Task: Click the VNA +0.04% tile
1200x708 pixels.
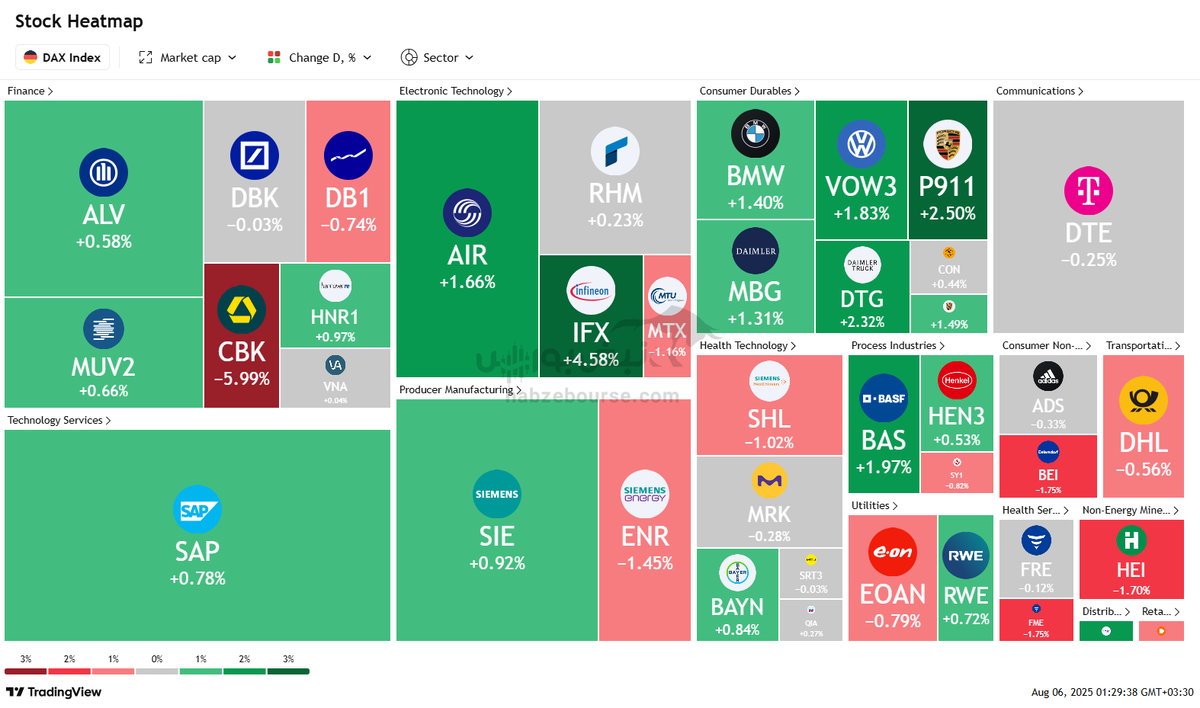Action: (335, 378)
